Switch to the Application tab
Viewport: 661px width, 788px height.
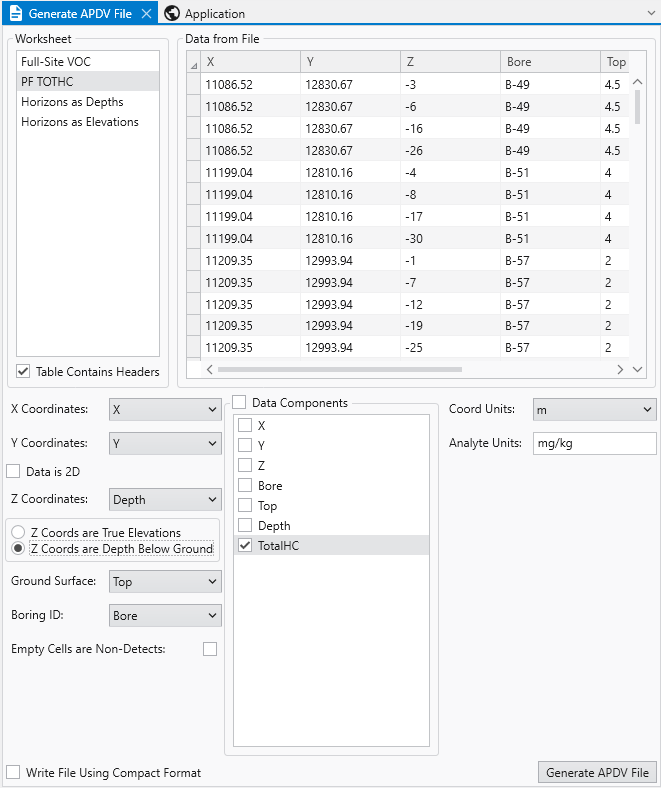[x=214, y=14]
